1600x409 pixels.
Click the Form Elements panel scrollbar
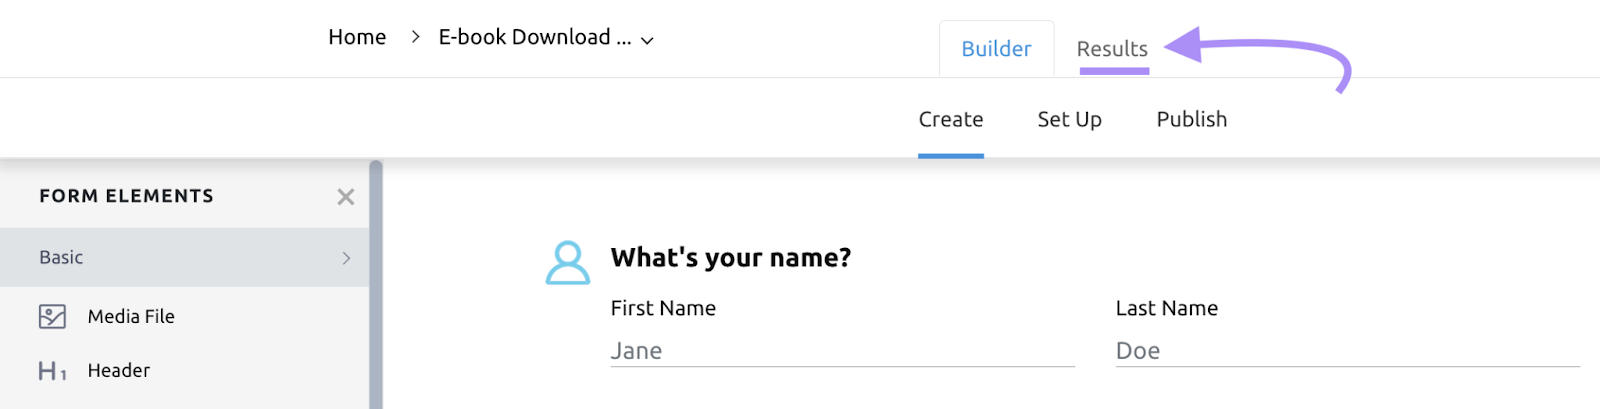[376, 285]
